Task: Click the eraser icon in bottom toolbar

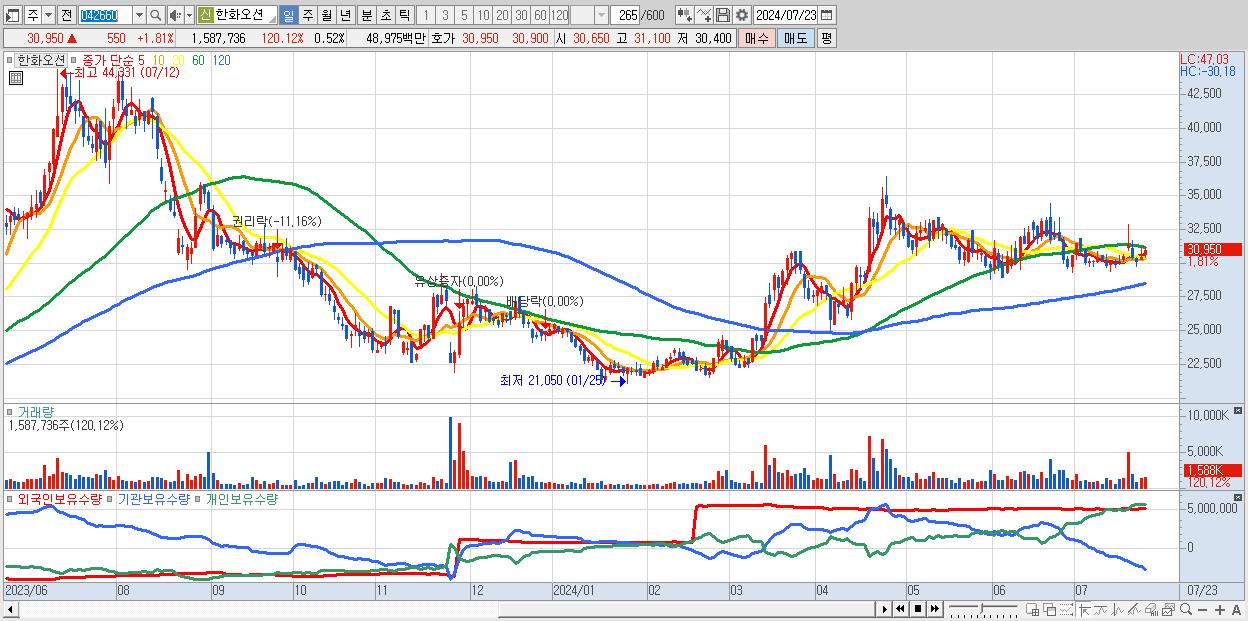Action: 1152,609
